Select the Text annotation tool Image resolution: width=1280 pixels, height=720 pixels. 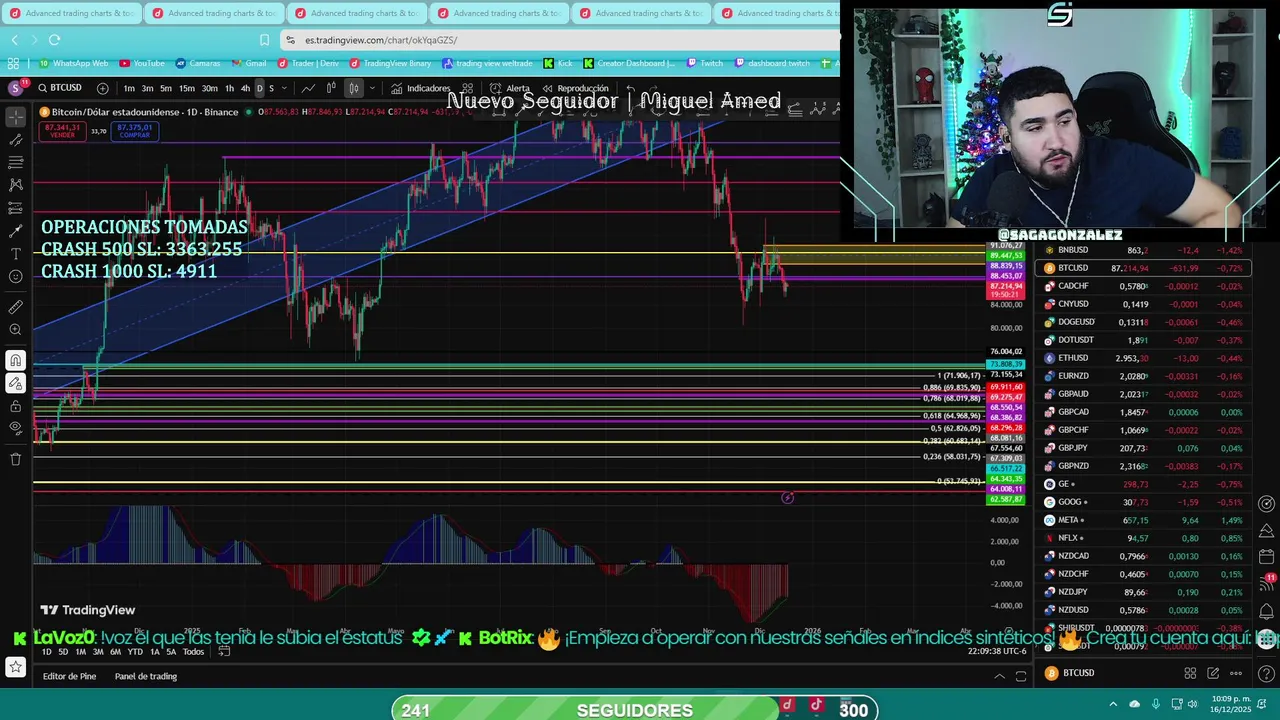15,254
